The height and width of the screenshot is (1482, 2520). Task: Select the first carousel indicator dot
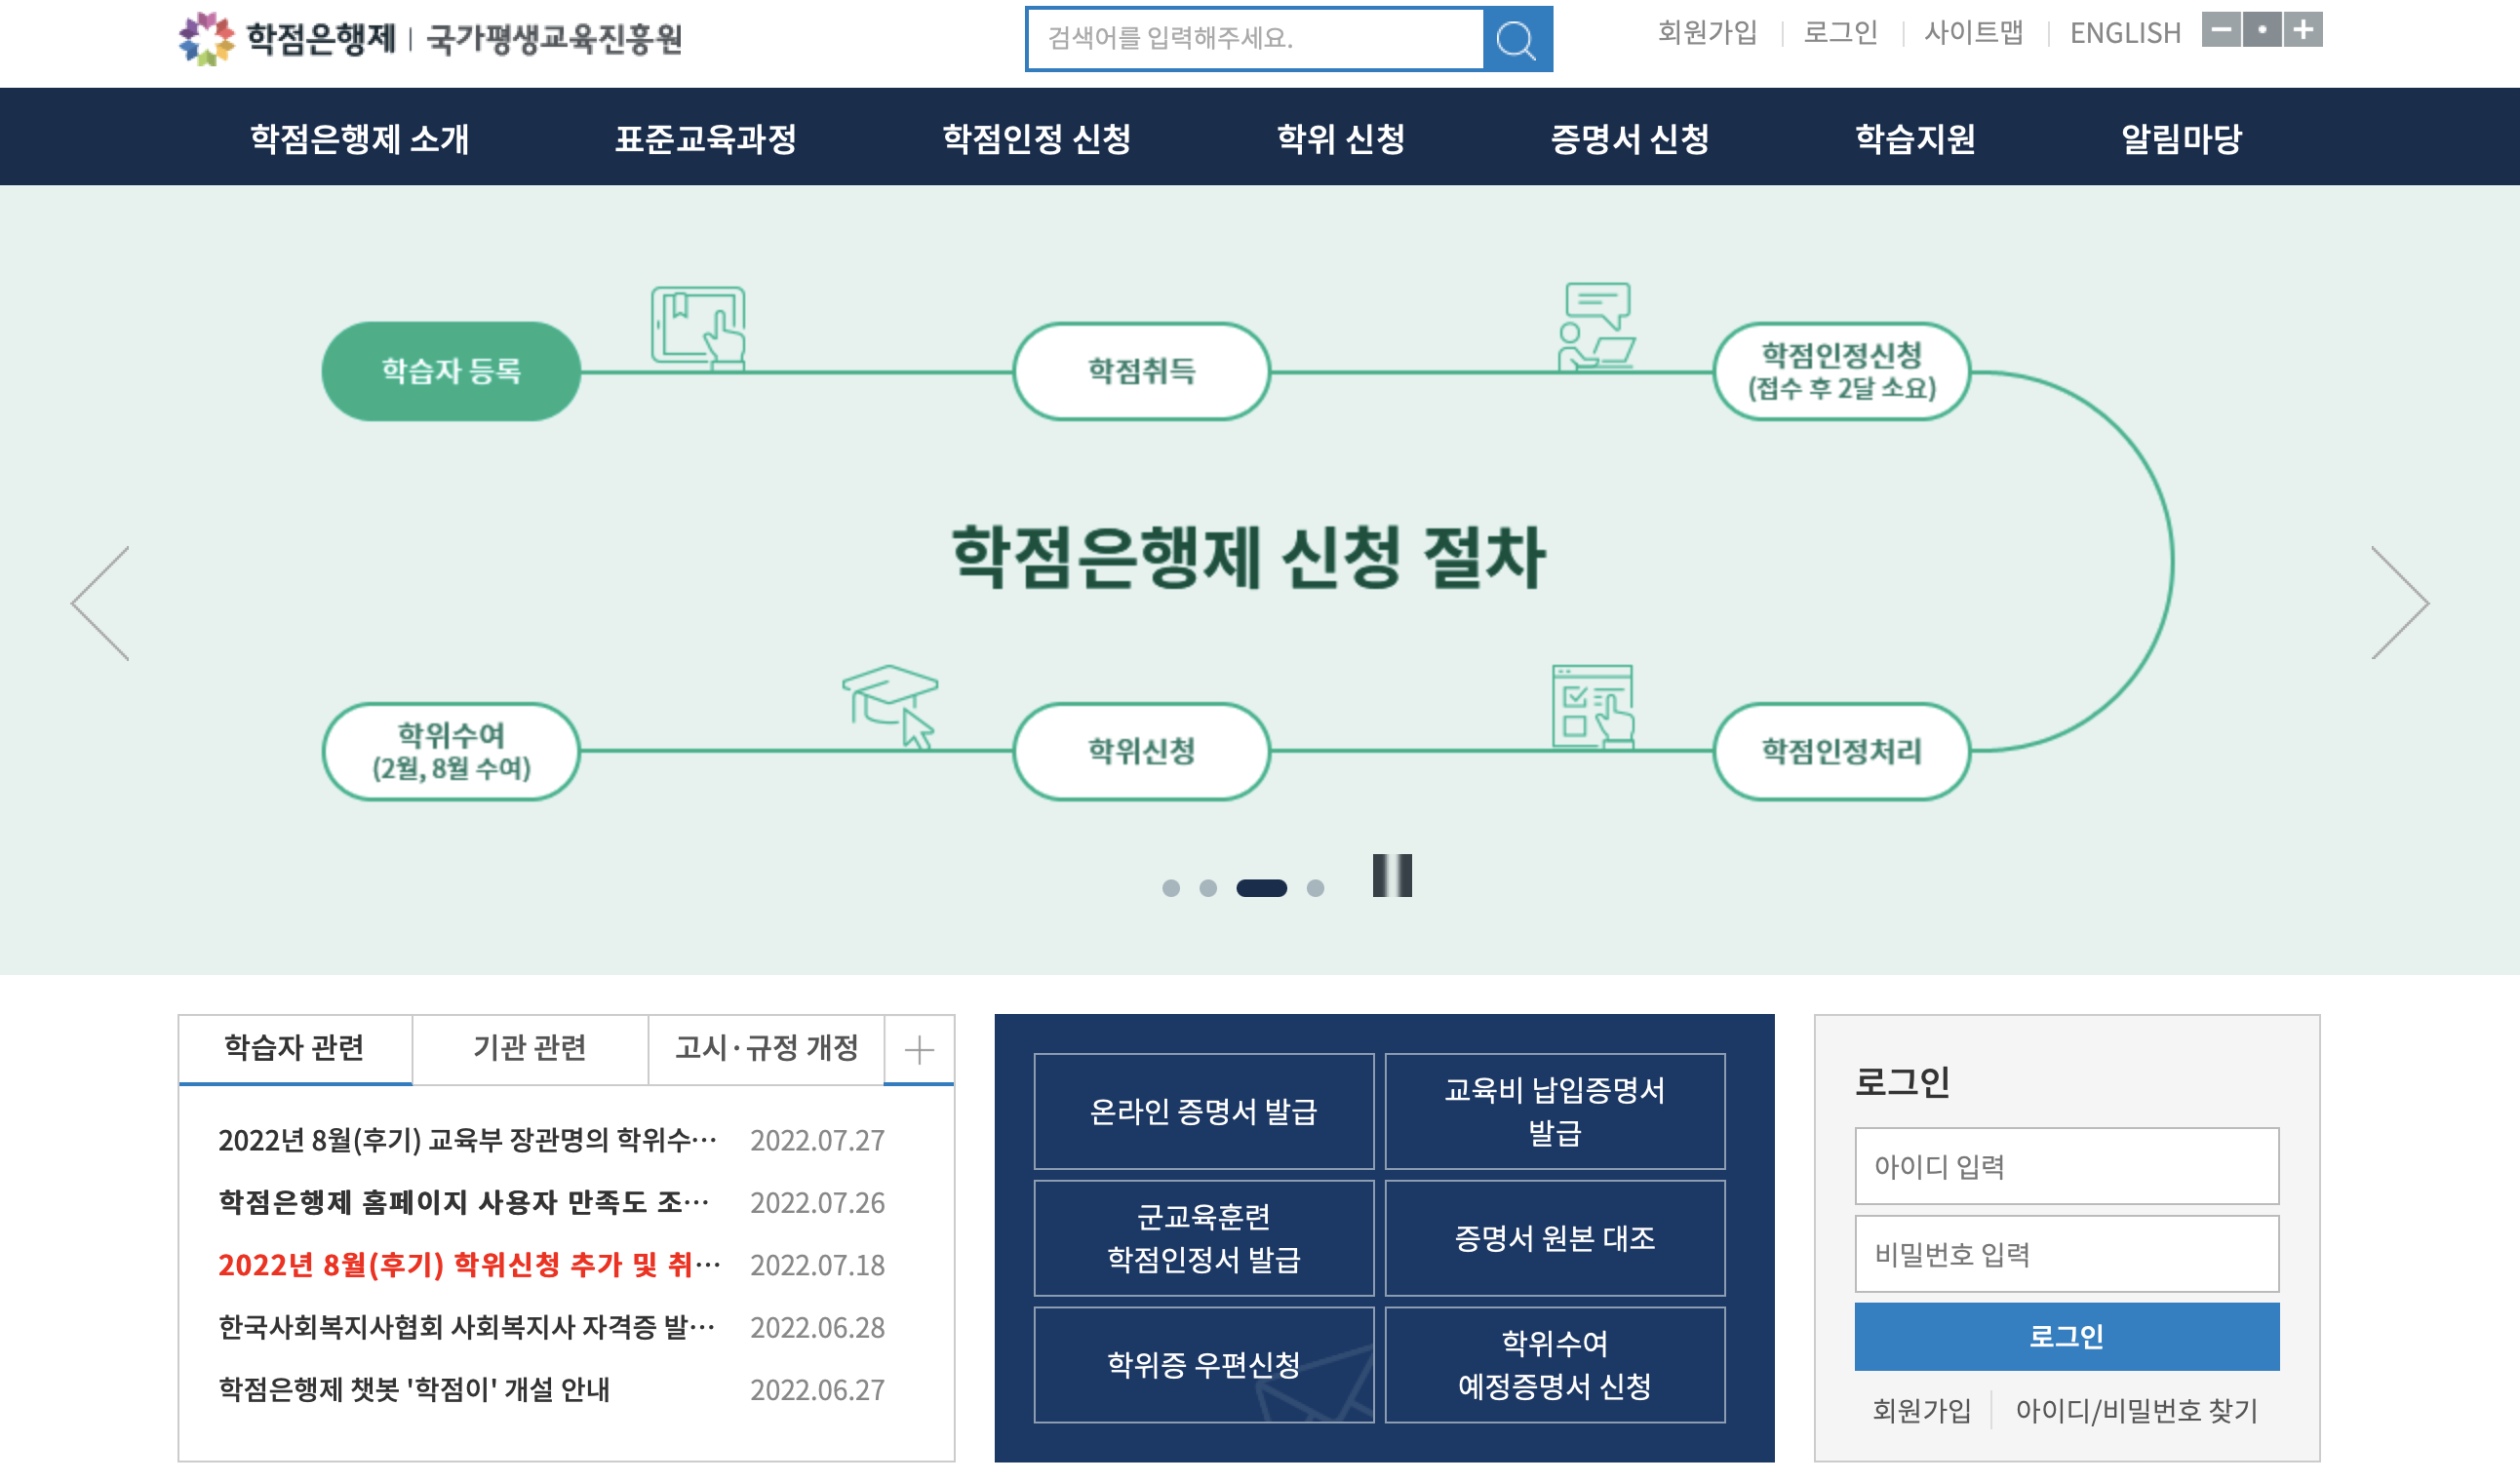coord(1171,886)
